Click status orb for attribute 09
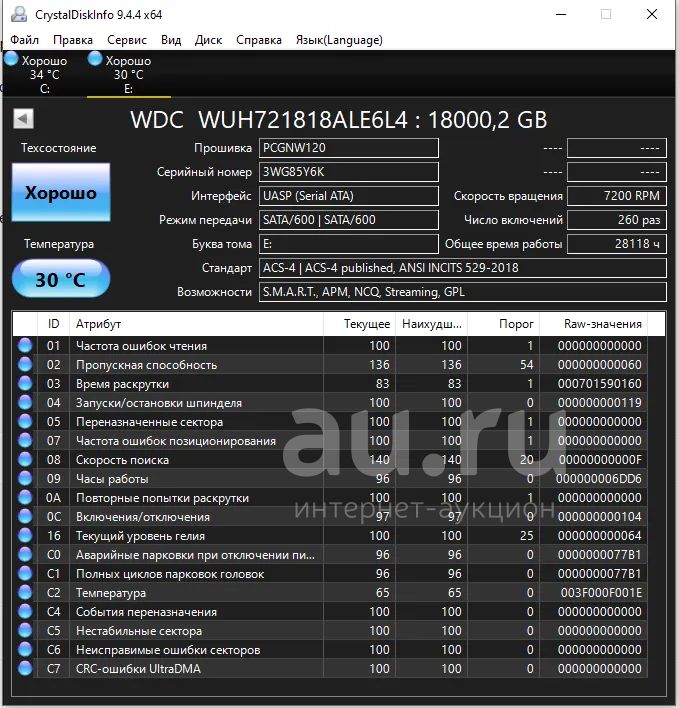The image size is (679, 708). tap(25, 478)
